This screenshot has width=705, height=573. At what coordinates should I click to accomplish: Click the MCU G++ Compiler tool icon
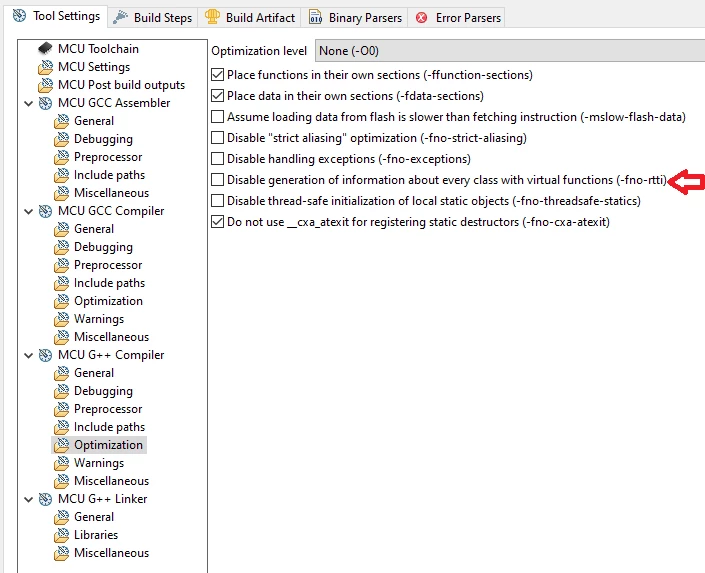[45, 355]
